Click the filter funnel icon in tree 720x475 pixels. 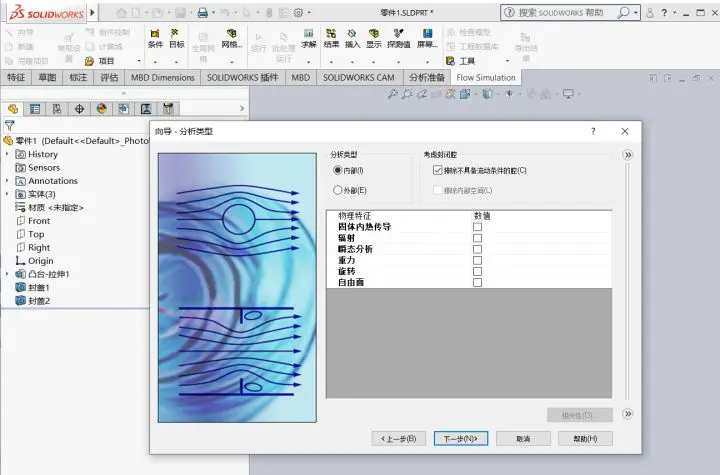point(10,125)
